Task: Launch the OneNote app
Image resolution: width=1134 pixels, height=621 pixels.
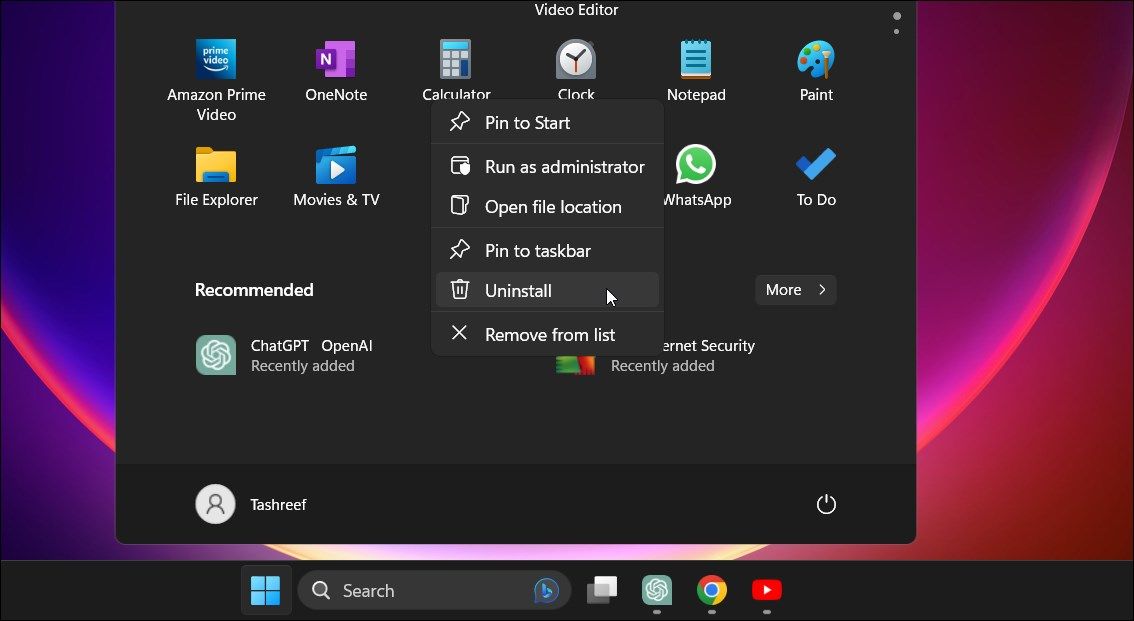Action: 336,60
